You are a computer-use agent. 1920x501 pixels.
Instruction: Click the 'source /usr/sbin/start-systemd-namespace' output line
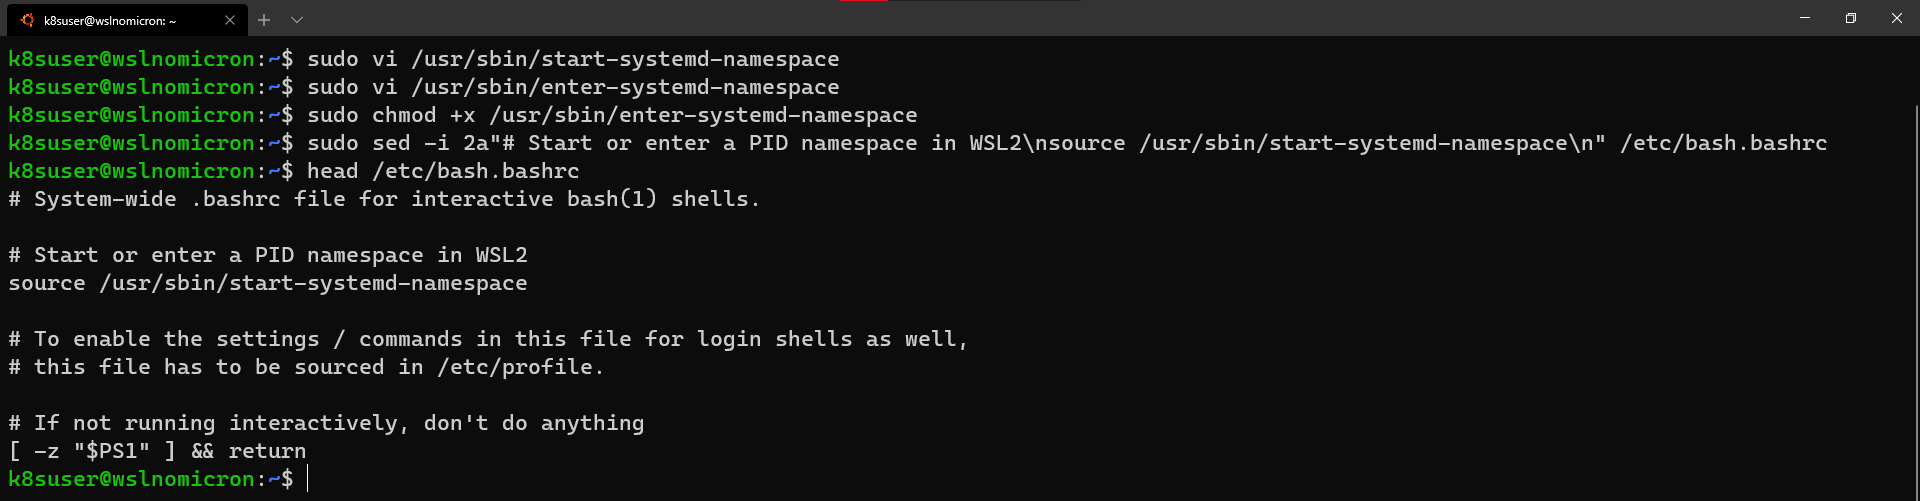pyautogui.click(x=267, y=283)
